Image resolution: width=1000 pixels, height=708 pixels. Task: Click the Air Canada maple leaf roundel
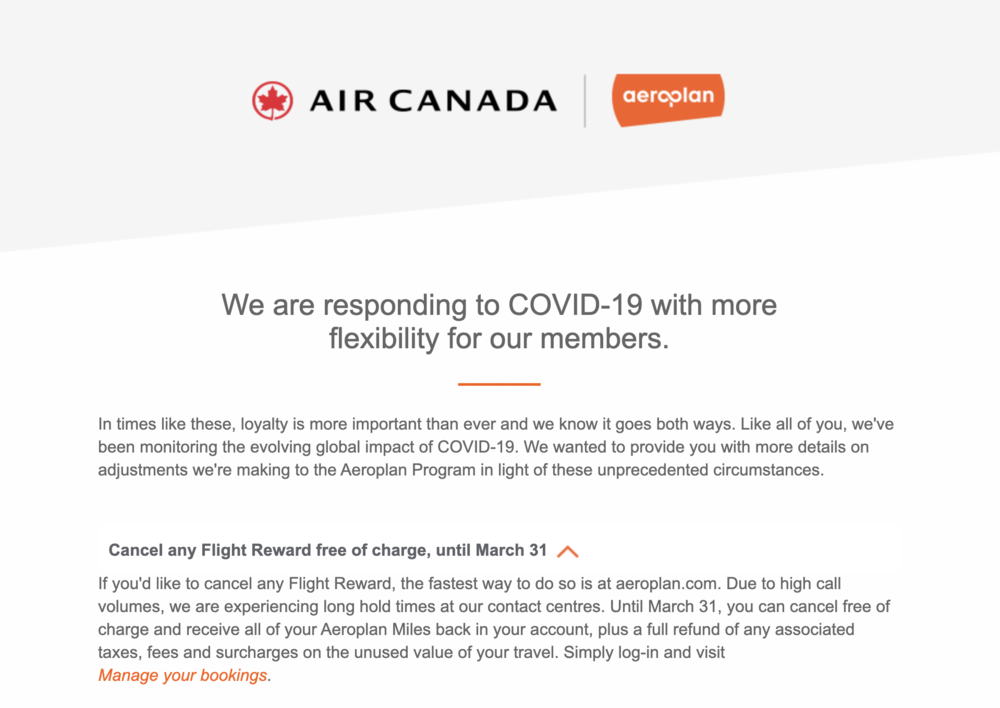(x=271, y=101)
